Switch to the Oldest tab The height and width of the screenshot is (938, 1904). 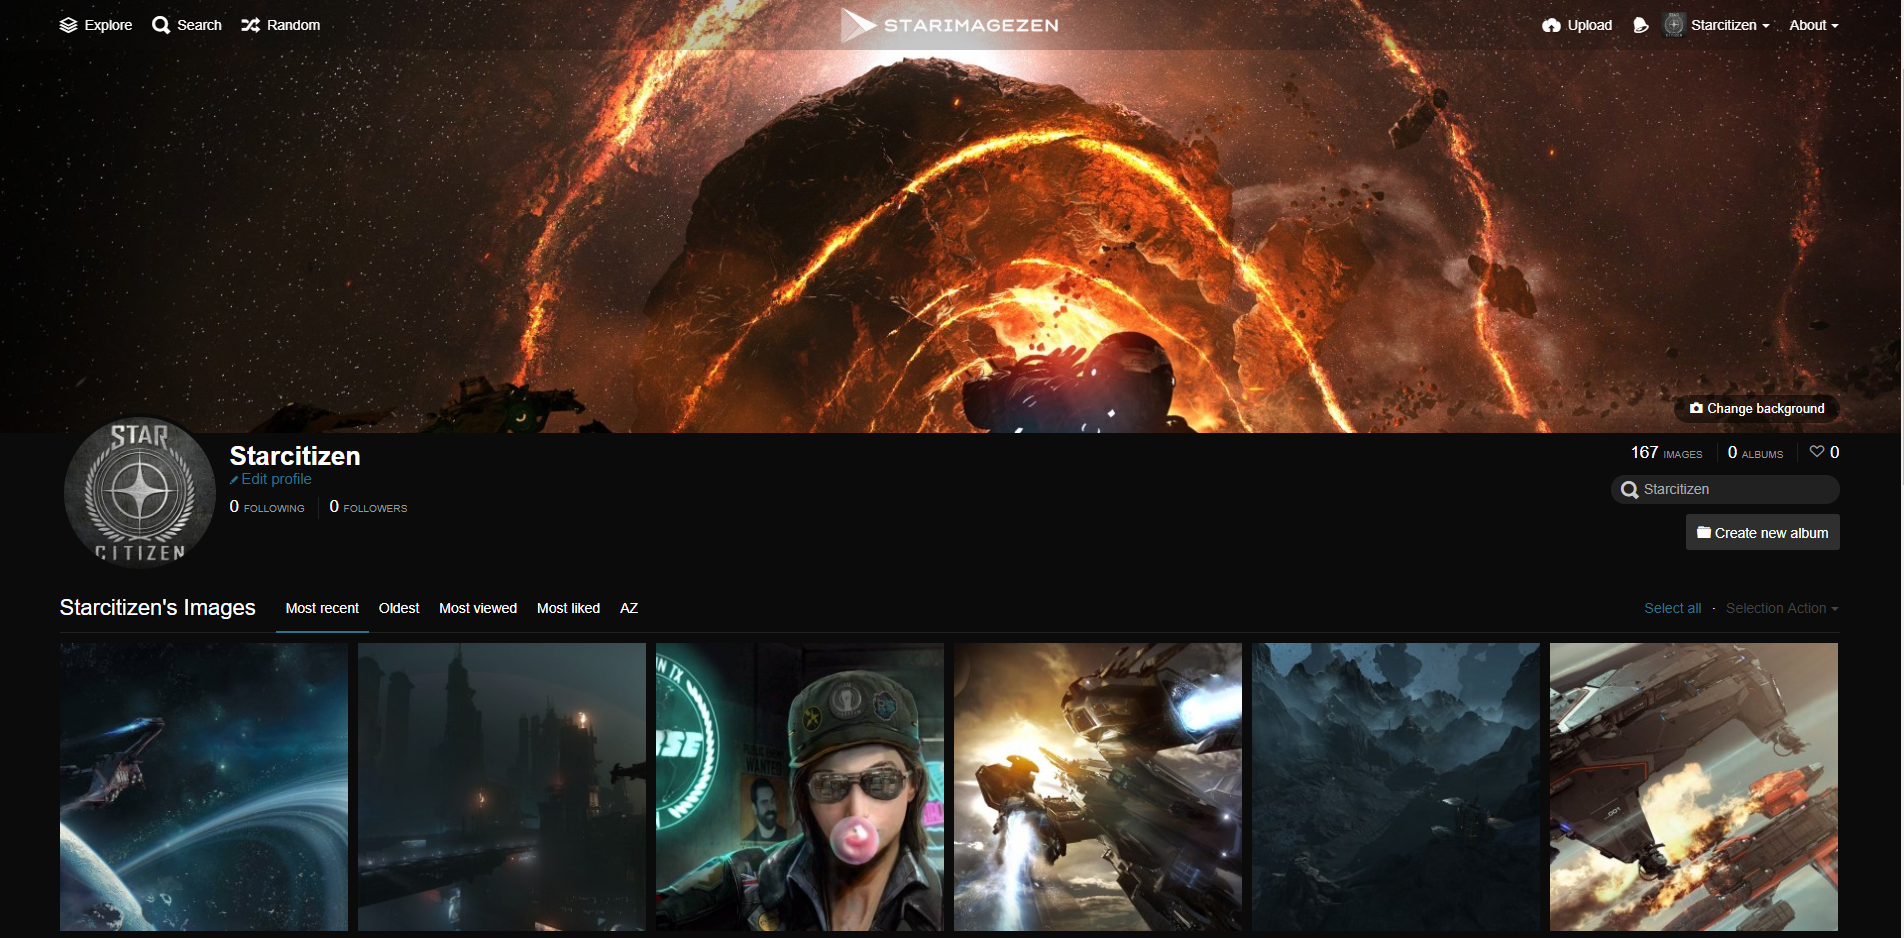pos(399,608)
